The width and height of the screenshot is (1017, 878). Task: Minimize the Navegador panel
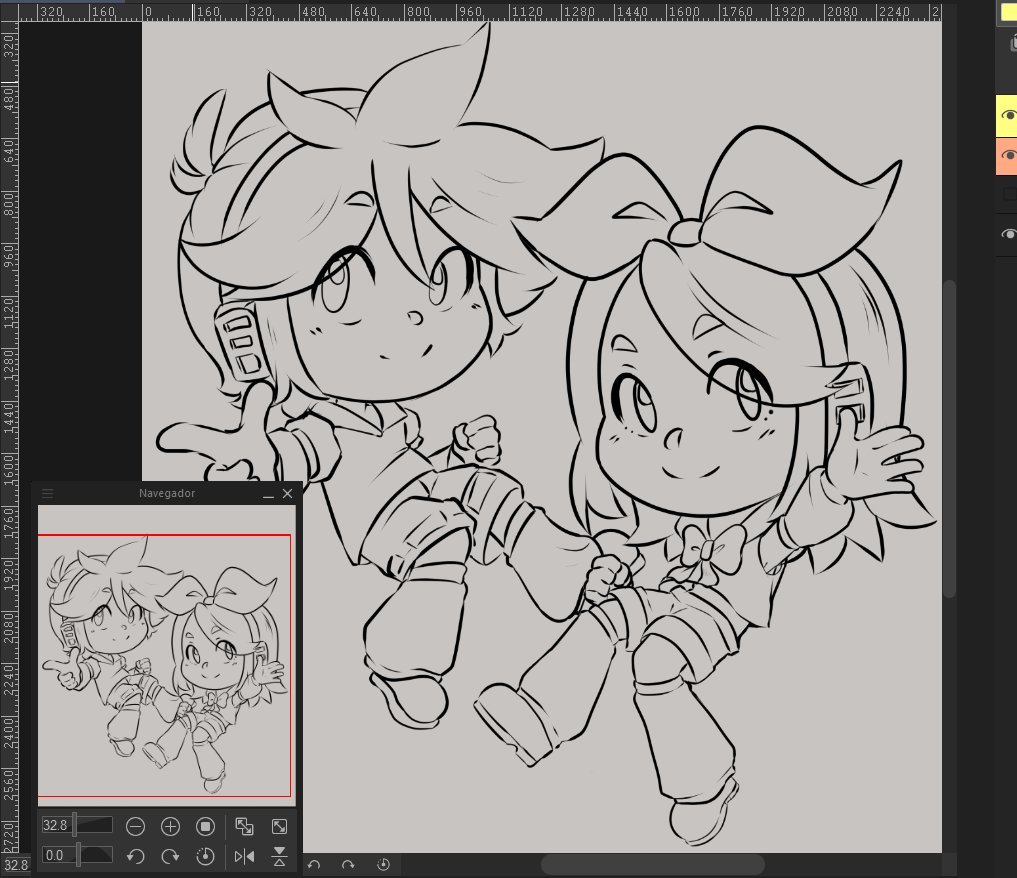coord(269,494)
